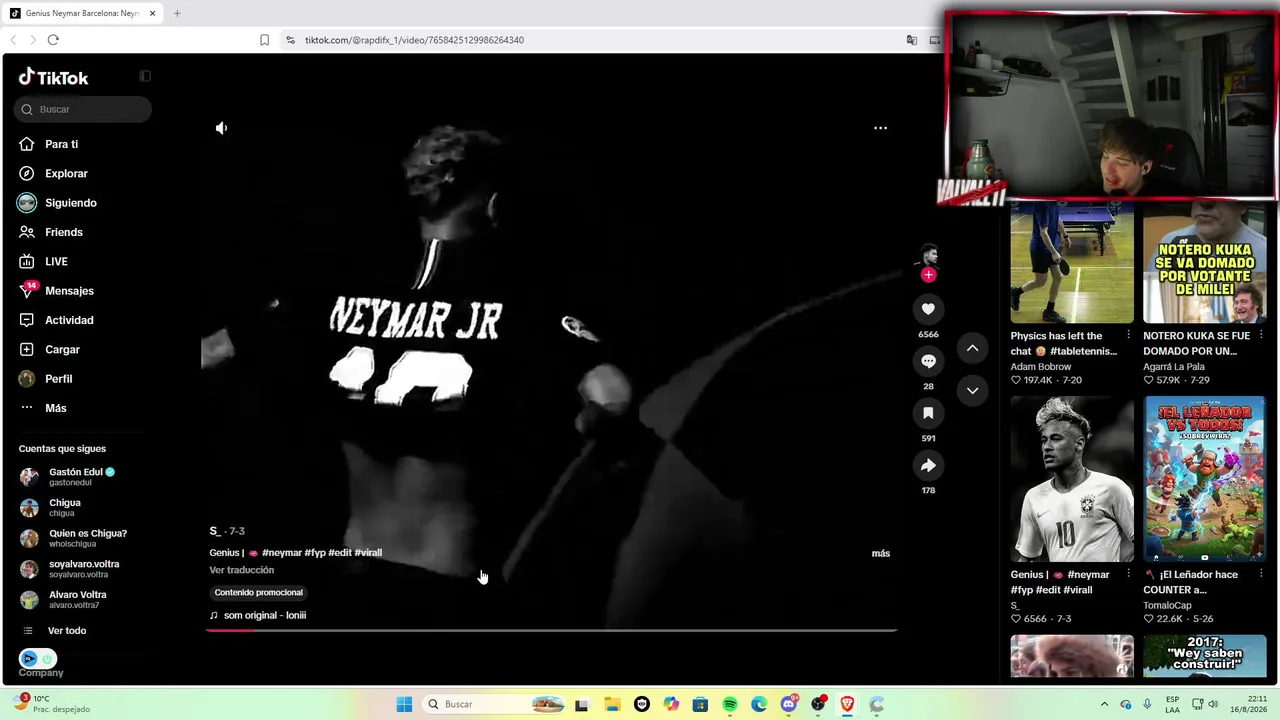Expand the caption with más
This screenshot has width=1280, height=720.
[x=880, y=553]
